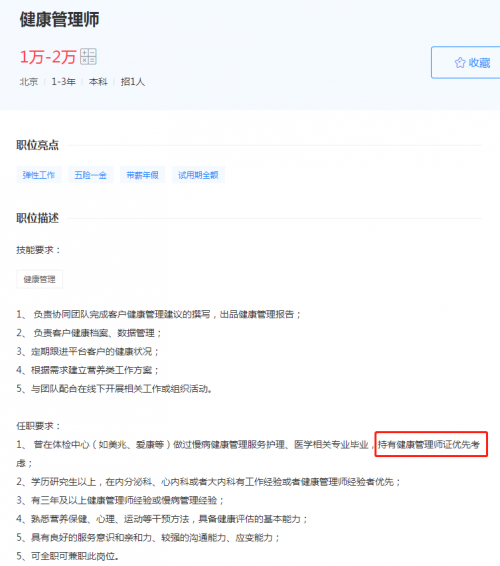Screen dimensions: 500x566
Task: Click the 本科 education label
Action: tap(98, 82)
